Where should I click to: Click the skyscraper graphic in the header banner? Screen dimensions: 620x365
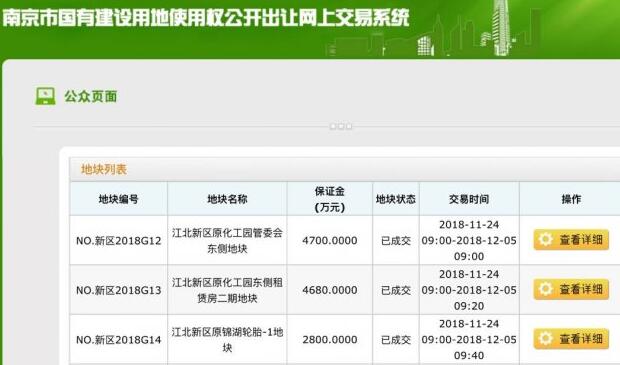pos(501,27)
